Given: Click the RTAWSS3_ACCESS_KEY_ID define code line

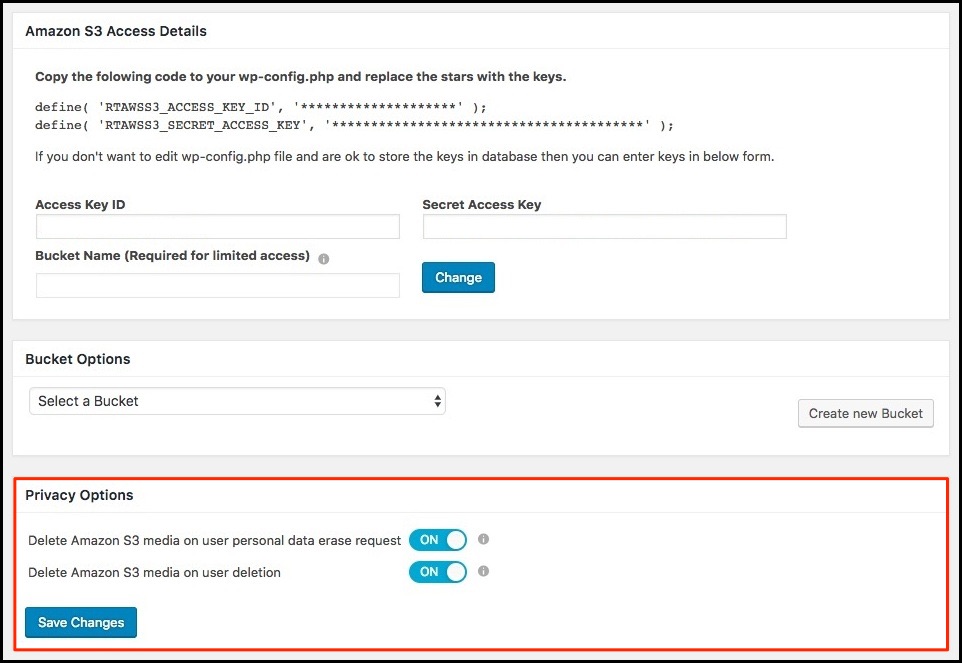Looking at the screenshot, I should [x=260, y=106].
